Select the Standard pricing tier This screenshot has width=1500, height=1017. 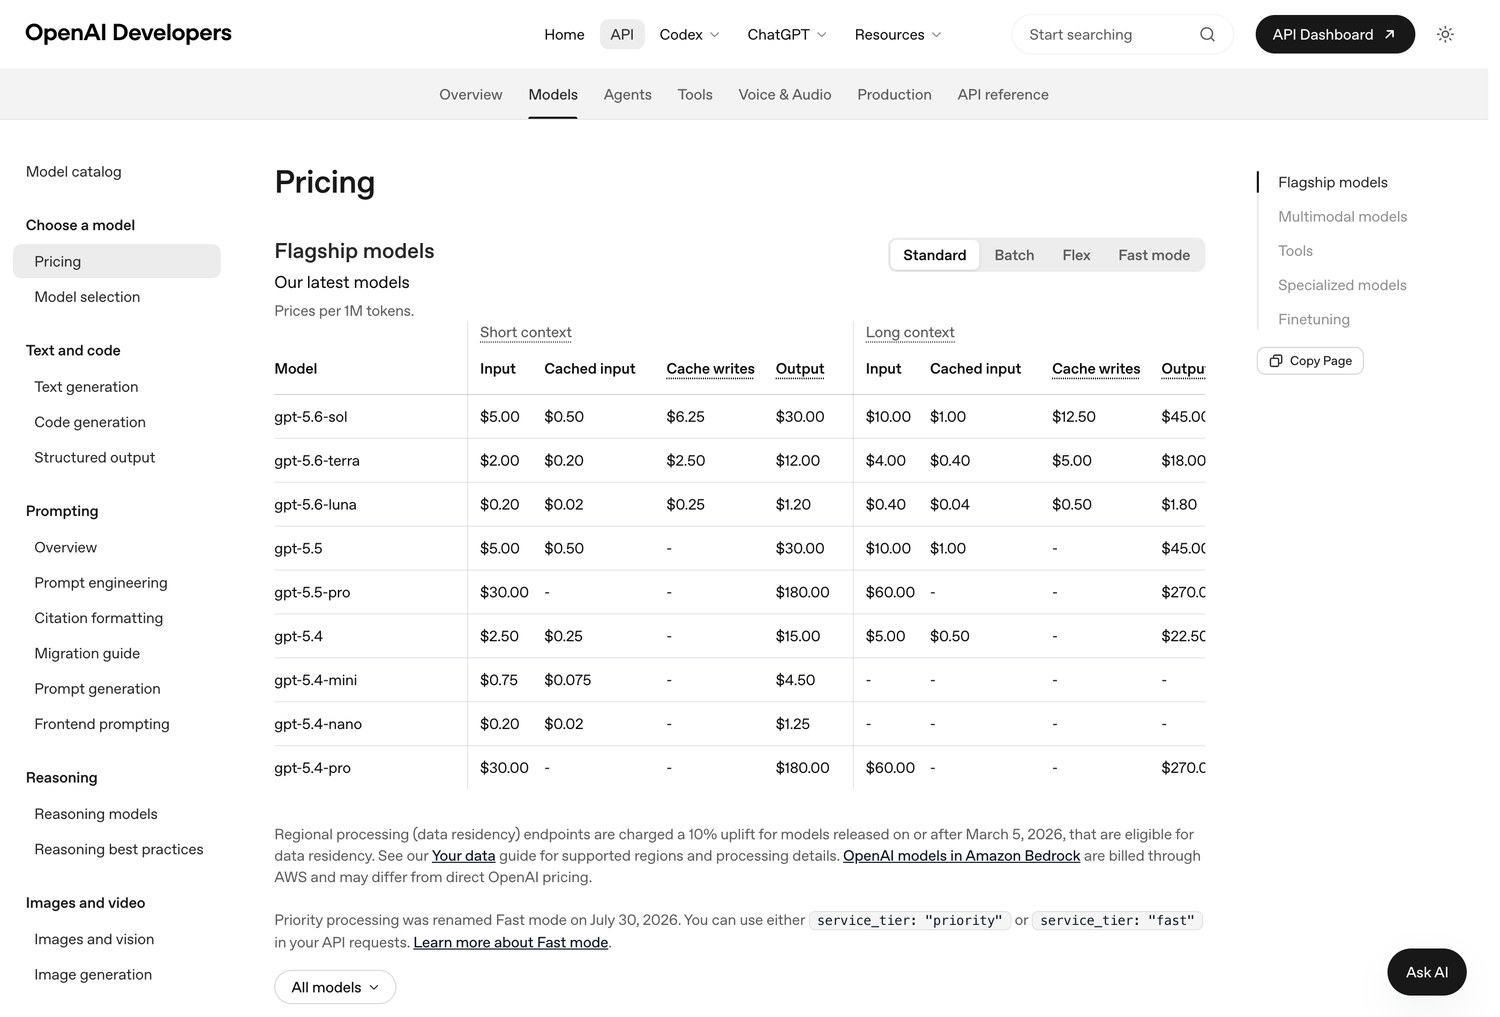click(935, 255)
